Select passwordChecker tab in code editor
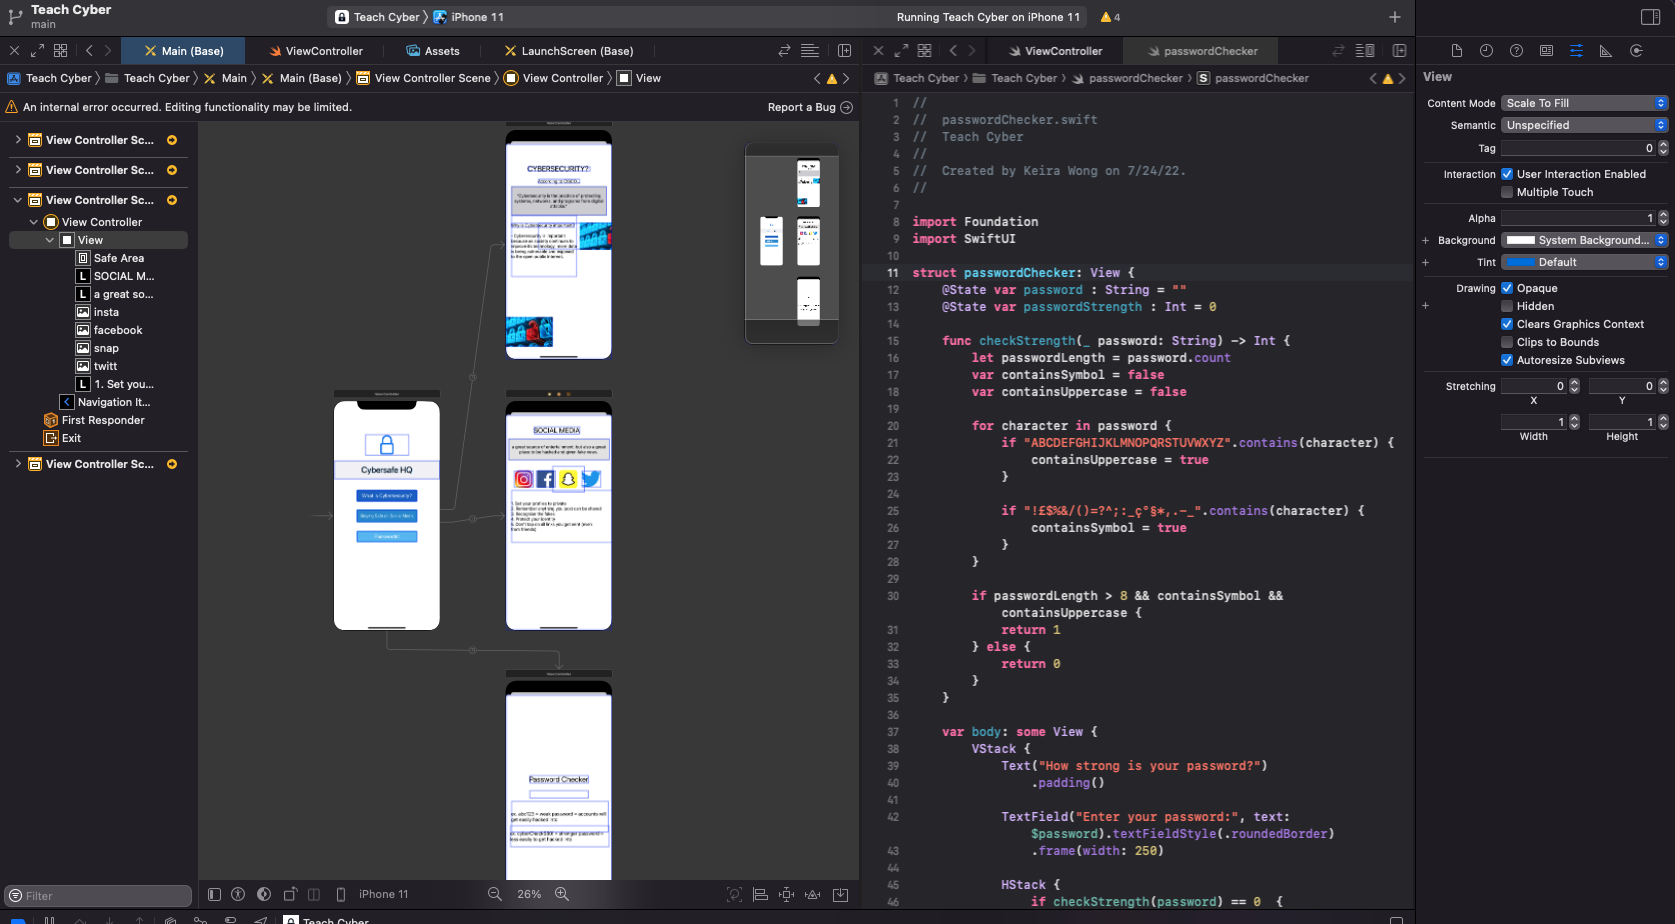1675x924 pixels. 1203,51
